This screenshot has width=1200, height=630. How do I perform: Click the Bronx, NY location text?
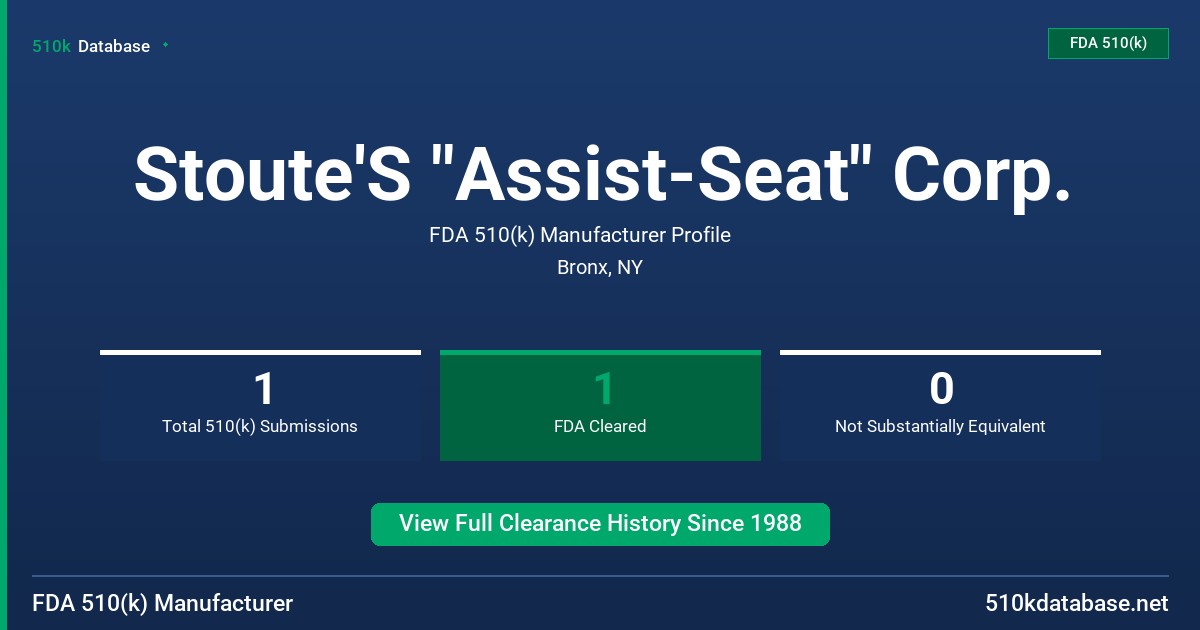click(600, 267)
